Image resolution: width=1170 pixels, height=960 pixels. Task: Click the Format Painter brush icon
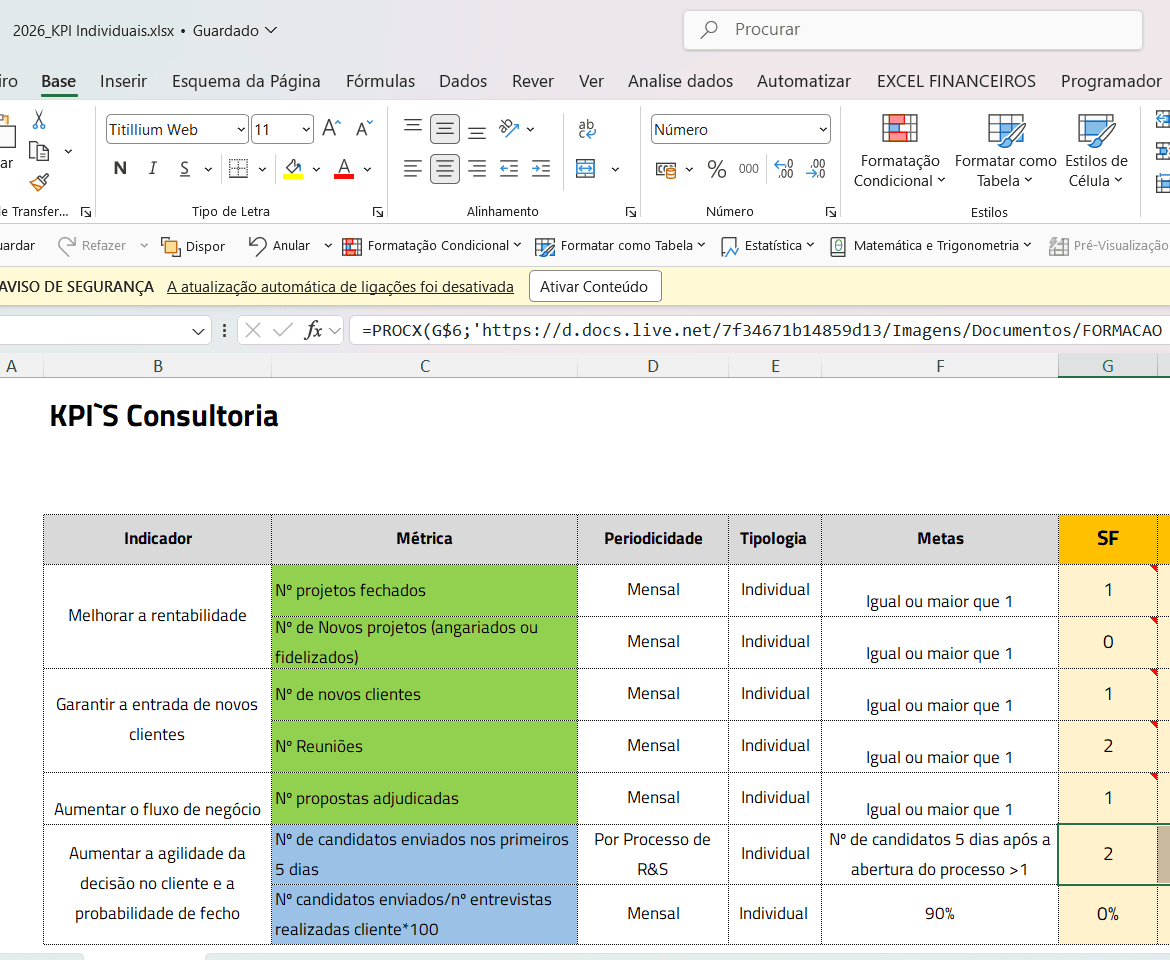tap(39, 182)
